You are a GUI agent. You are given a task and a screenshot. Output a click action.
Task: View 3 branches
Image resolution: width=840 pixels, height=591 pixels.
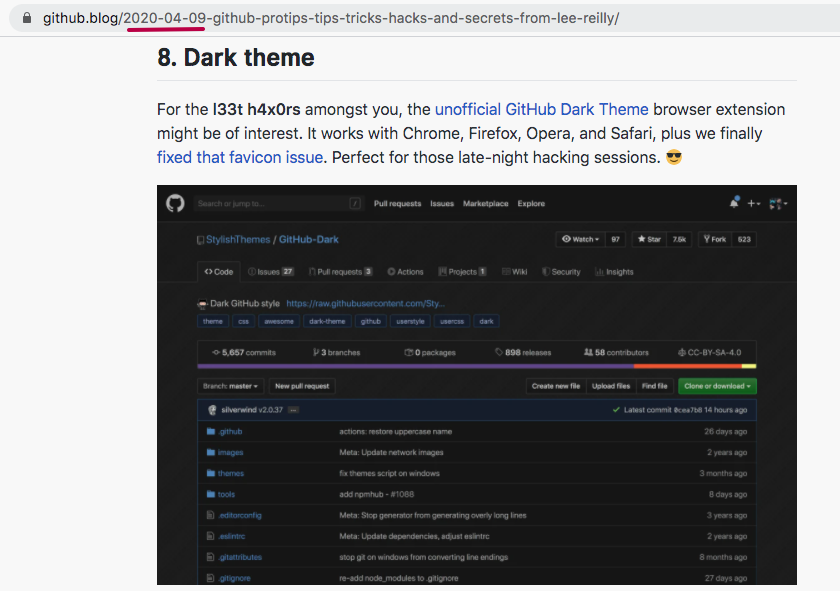[x=336, y=353]
